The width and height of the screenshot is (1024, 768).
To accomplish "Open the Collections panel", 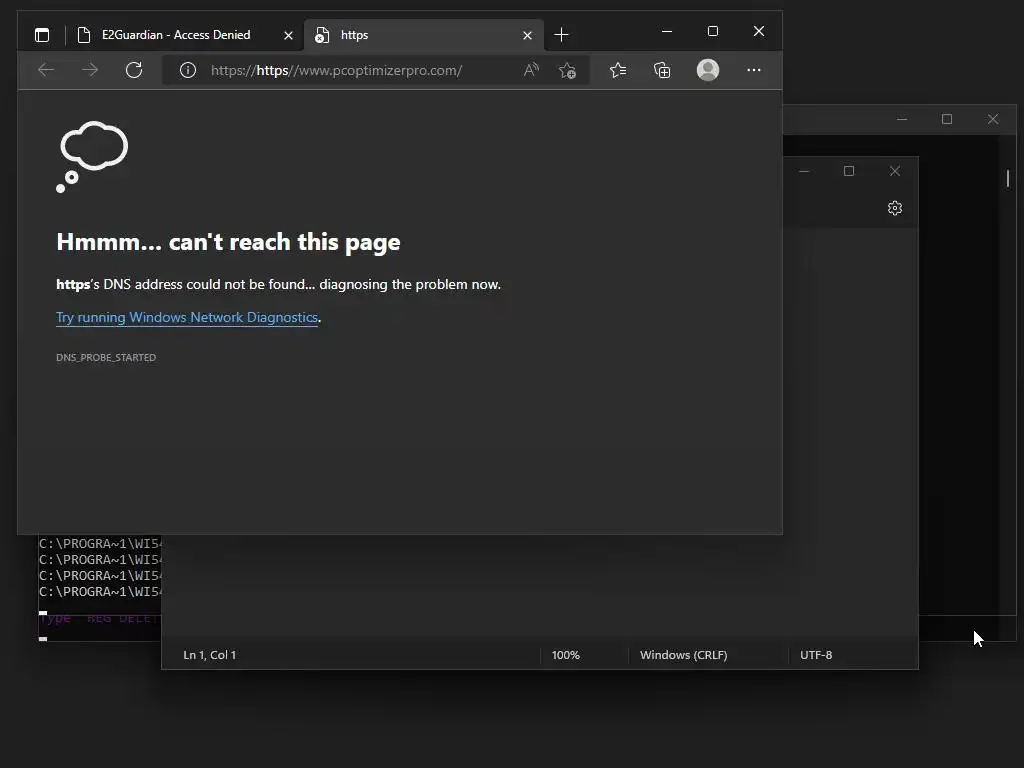I will pos(662,70).
